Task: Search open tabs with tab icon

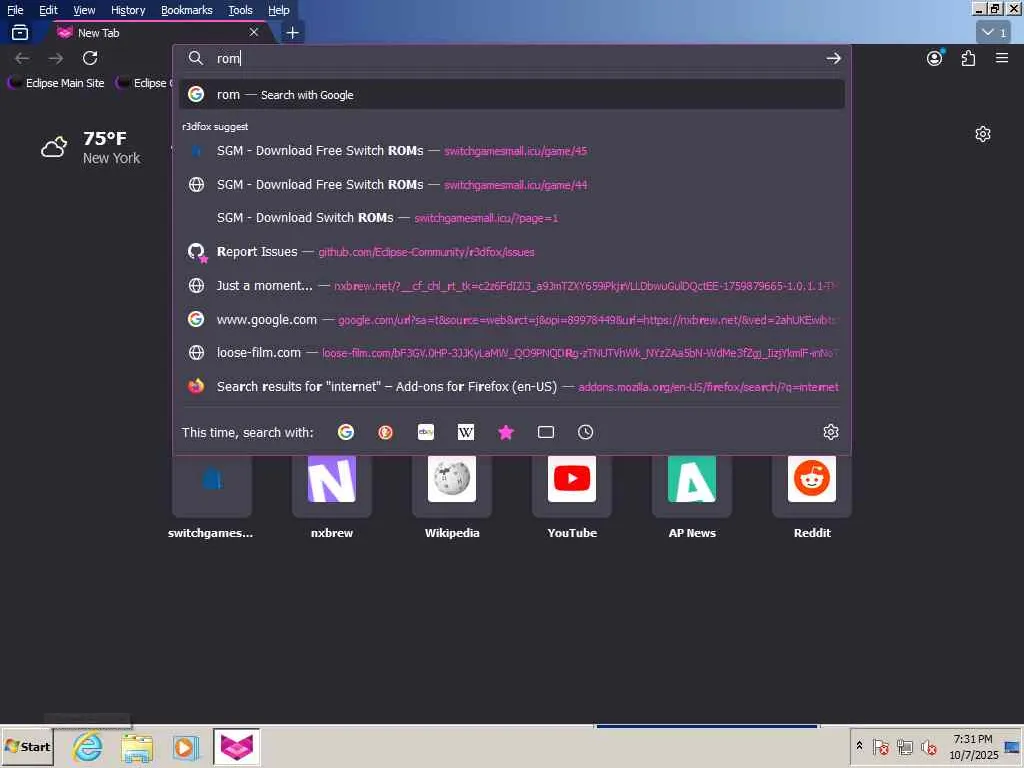Action: 546,432
